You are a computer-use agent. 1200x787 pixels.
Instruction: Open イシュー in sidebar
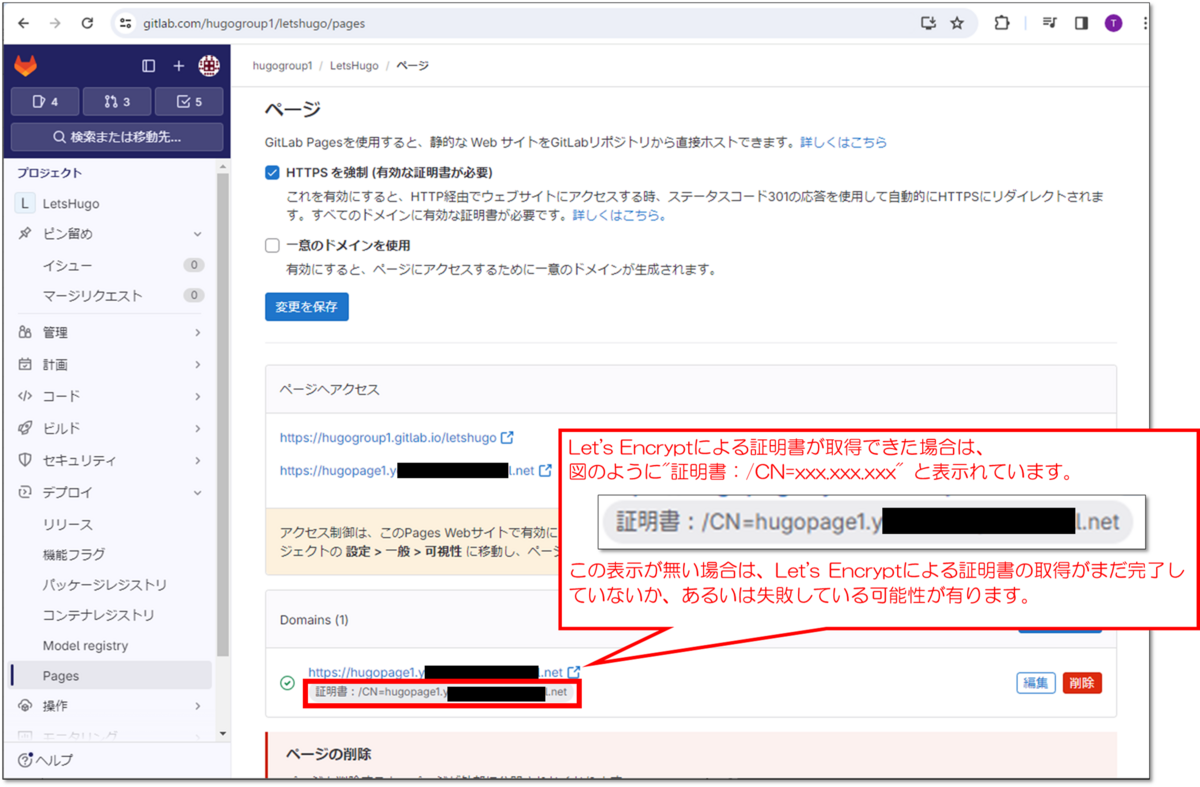pyautogui.click(x=110, y=265)
